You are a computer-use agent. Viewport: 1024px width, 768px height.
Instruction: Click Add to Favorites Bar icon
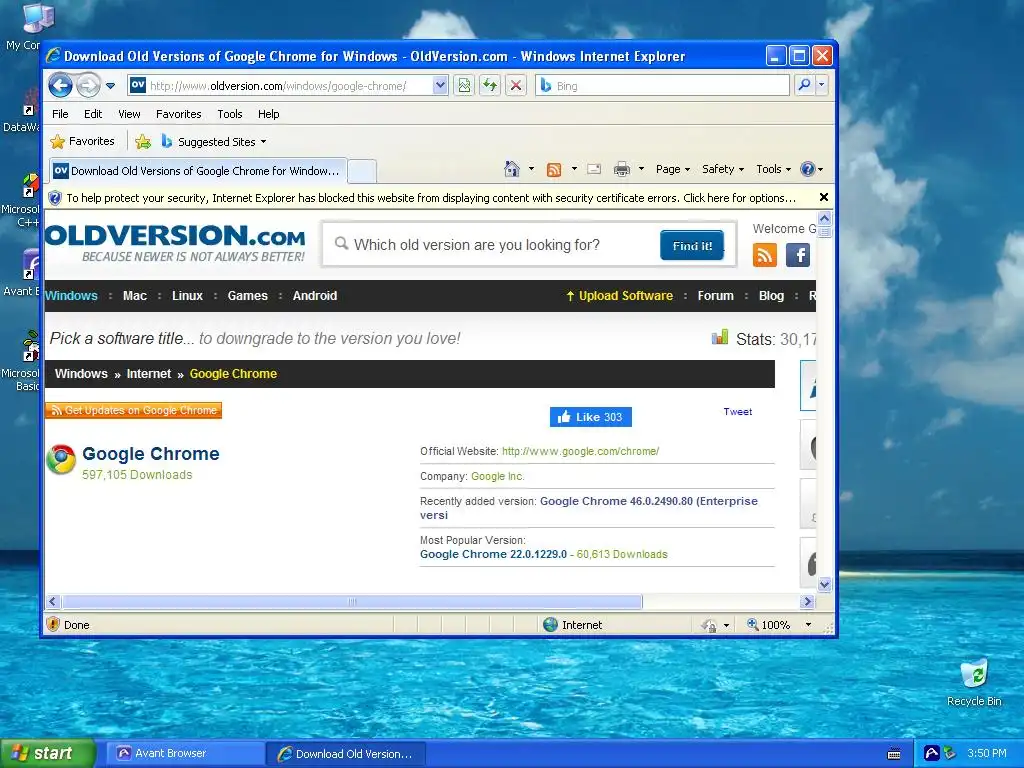143,141
